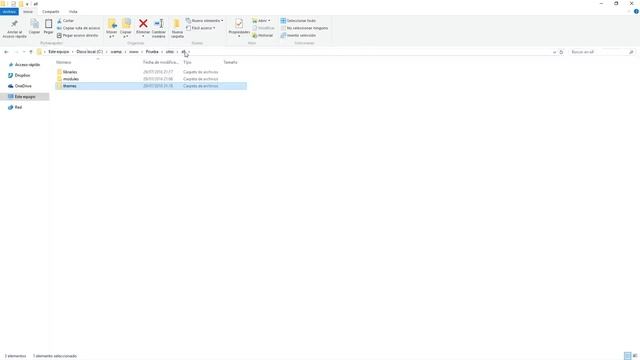
Task: Select OneDrive in the sidebar
Action: tap(20, 86)
